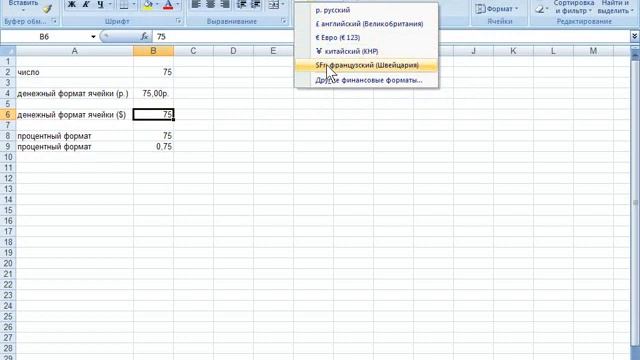The width and height of the screenshot is (640, 360).
Task: Open Alignment (Выравнивание) dialog launcher
Action: click(x=284, y=21)
